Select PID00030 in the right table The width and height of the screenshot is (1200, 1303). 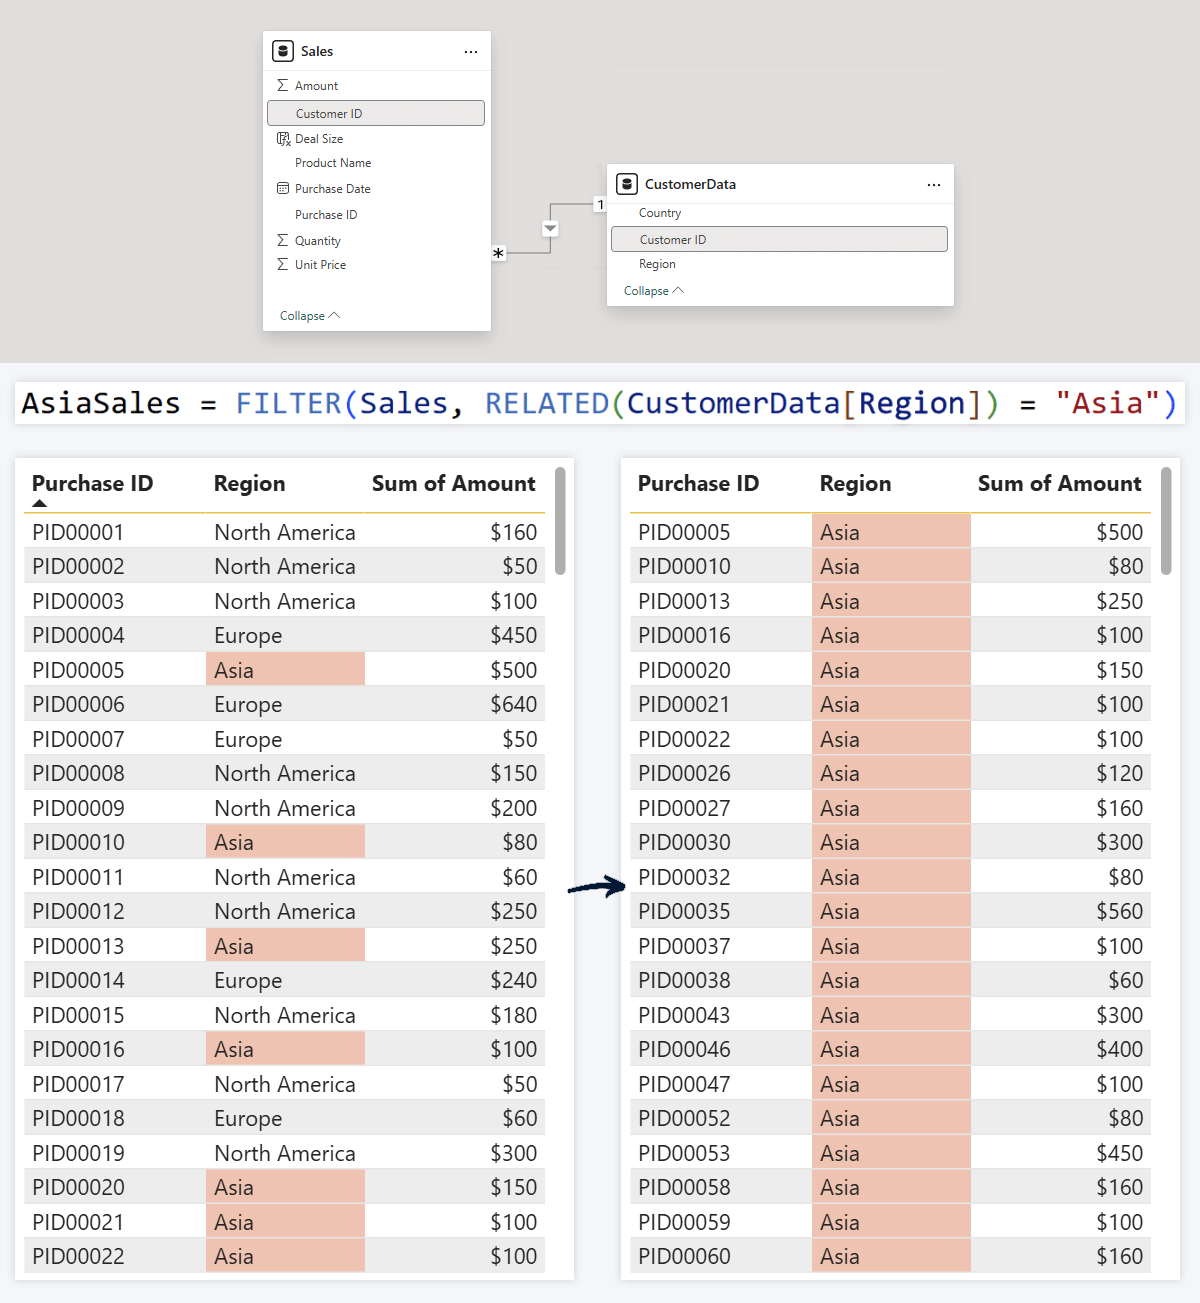684,842
